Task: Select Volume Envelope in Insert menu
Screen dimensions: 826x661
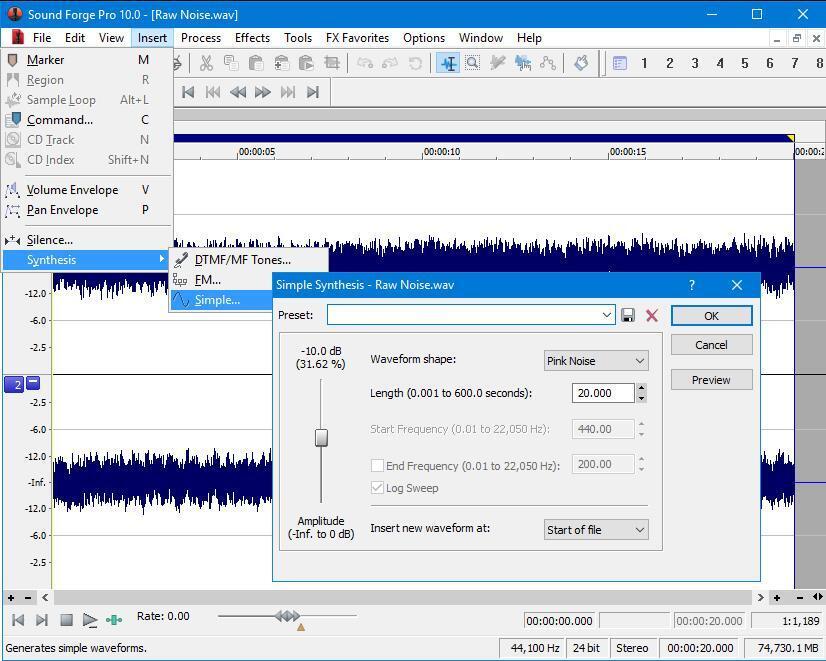Action: [x=72, y=190]
